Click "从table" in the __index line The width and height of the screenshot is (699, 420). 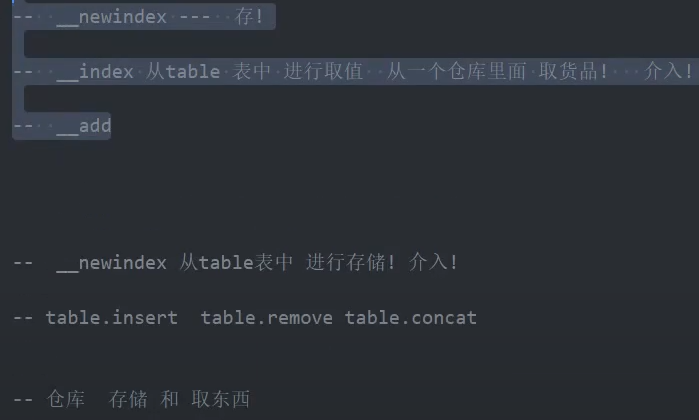[x=183, y=71]
